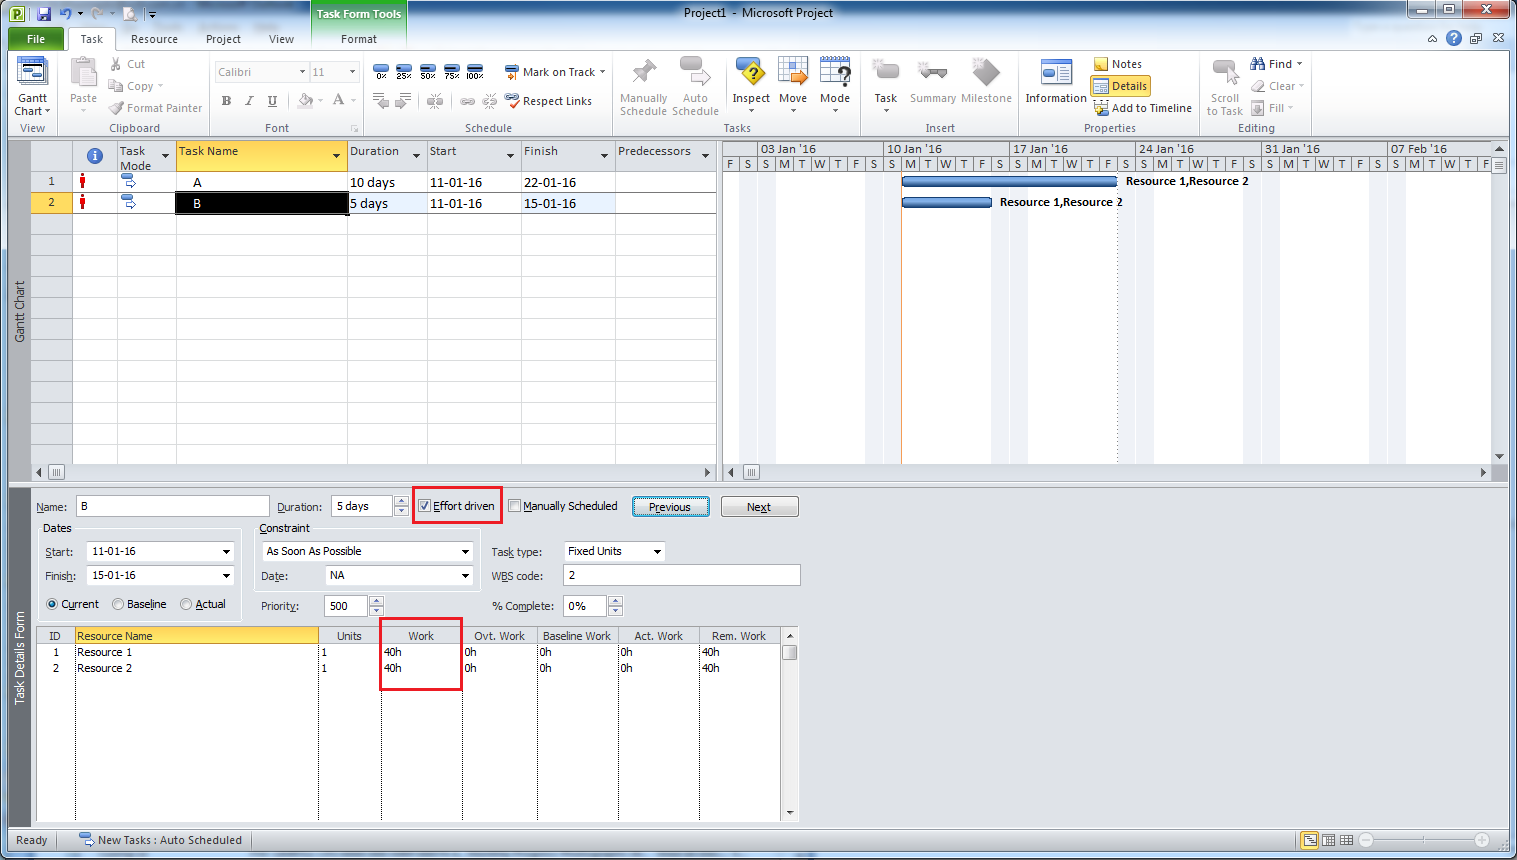Image resolution: width=1517 pixels, height=860 pixels.
Task: Click the WBS code input field
Action: [681, 575]
